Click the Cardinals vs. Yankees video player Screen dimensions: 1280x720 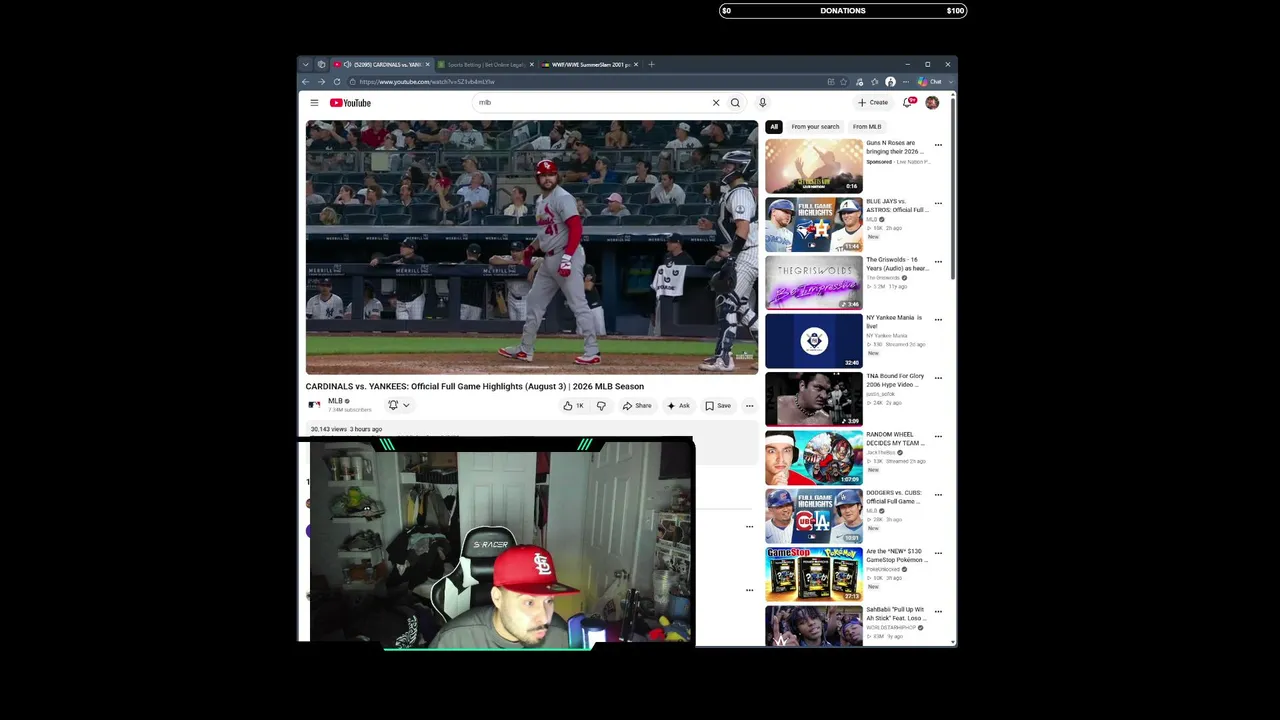pyautogui.click(x=532, y=247)
